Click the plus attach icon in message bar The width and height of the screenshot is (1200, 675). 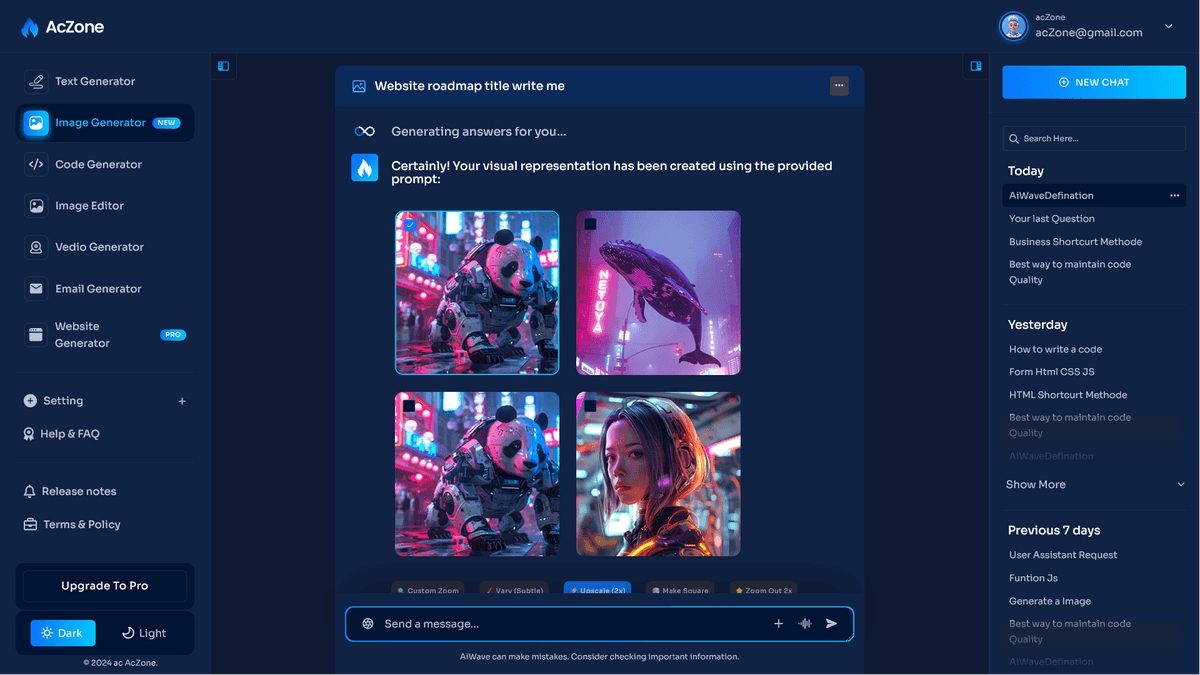point(778,624)
